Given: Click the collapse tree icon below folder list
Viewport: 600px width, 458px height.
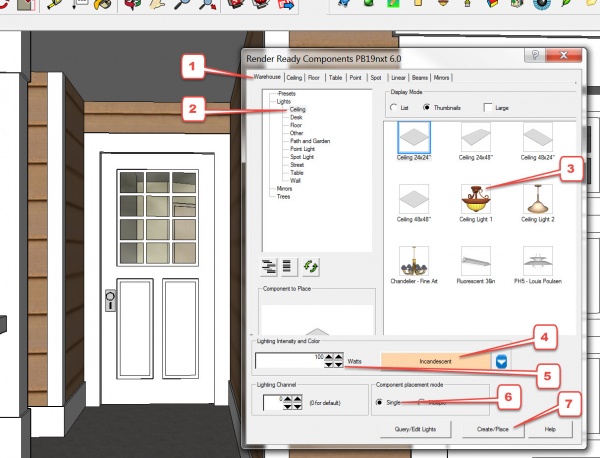Looking at the screenshot, I should tap(288, 265).
